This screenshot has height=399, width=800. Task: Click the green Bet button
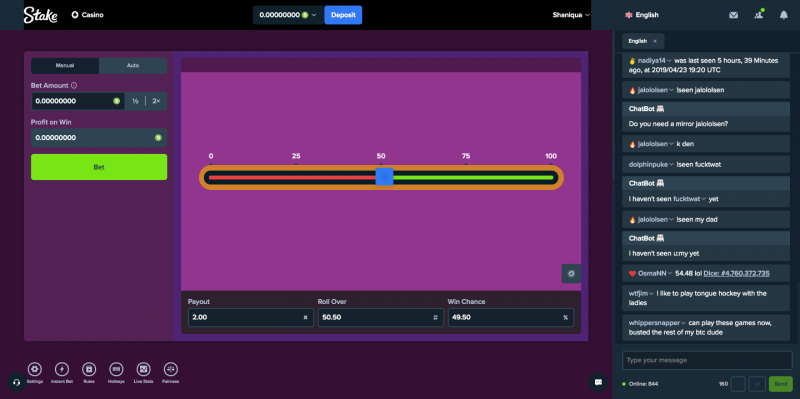[x=99, y=167]
